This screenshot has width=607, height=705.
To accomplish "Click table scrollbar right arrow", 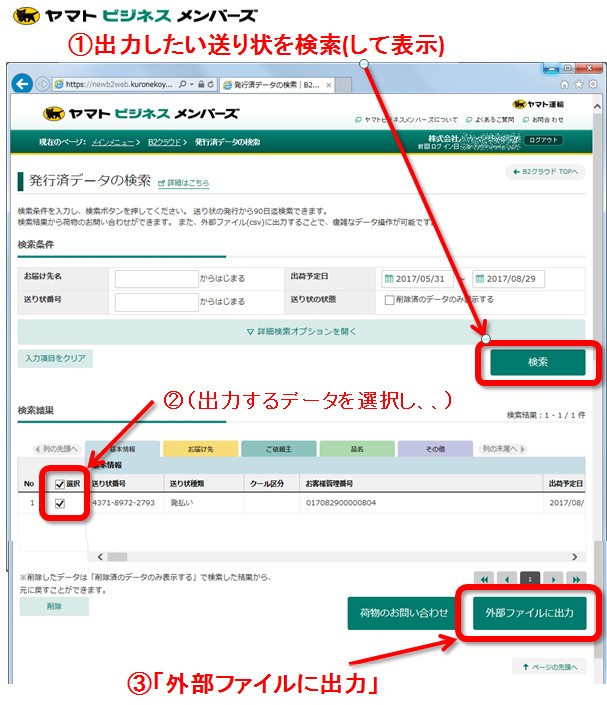I will point(575,557).
